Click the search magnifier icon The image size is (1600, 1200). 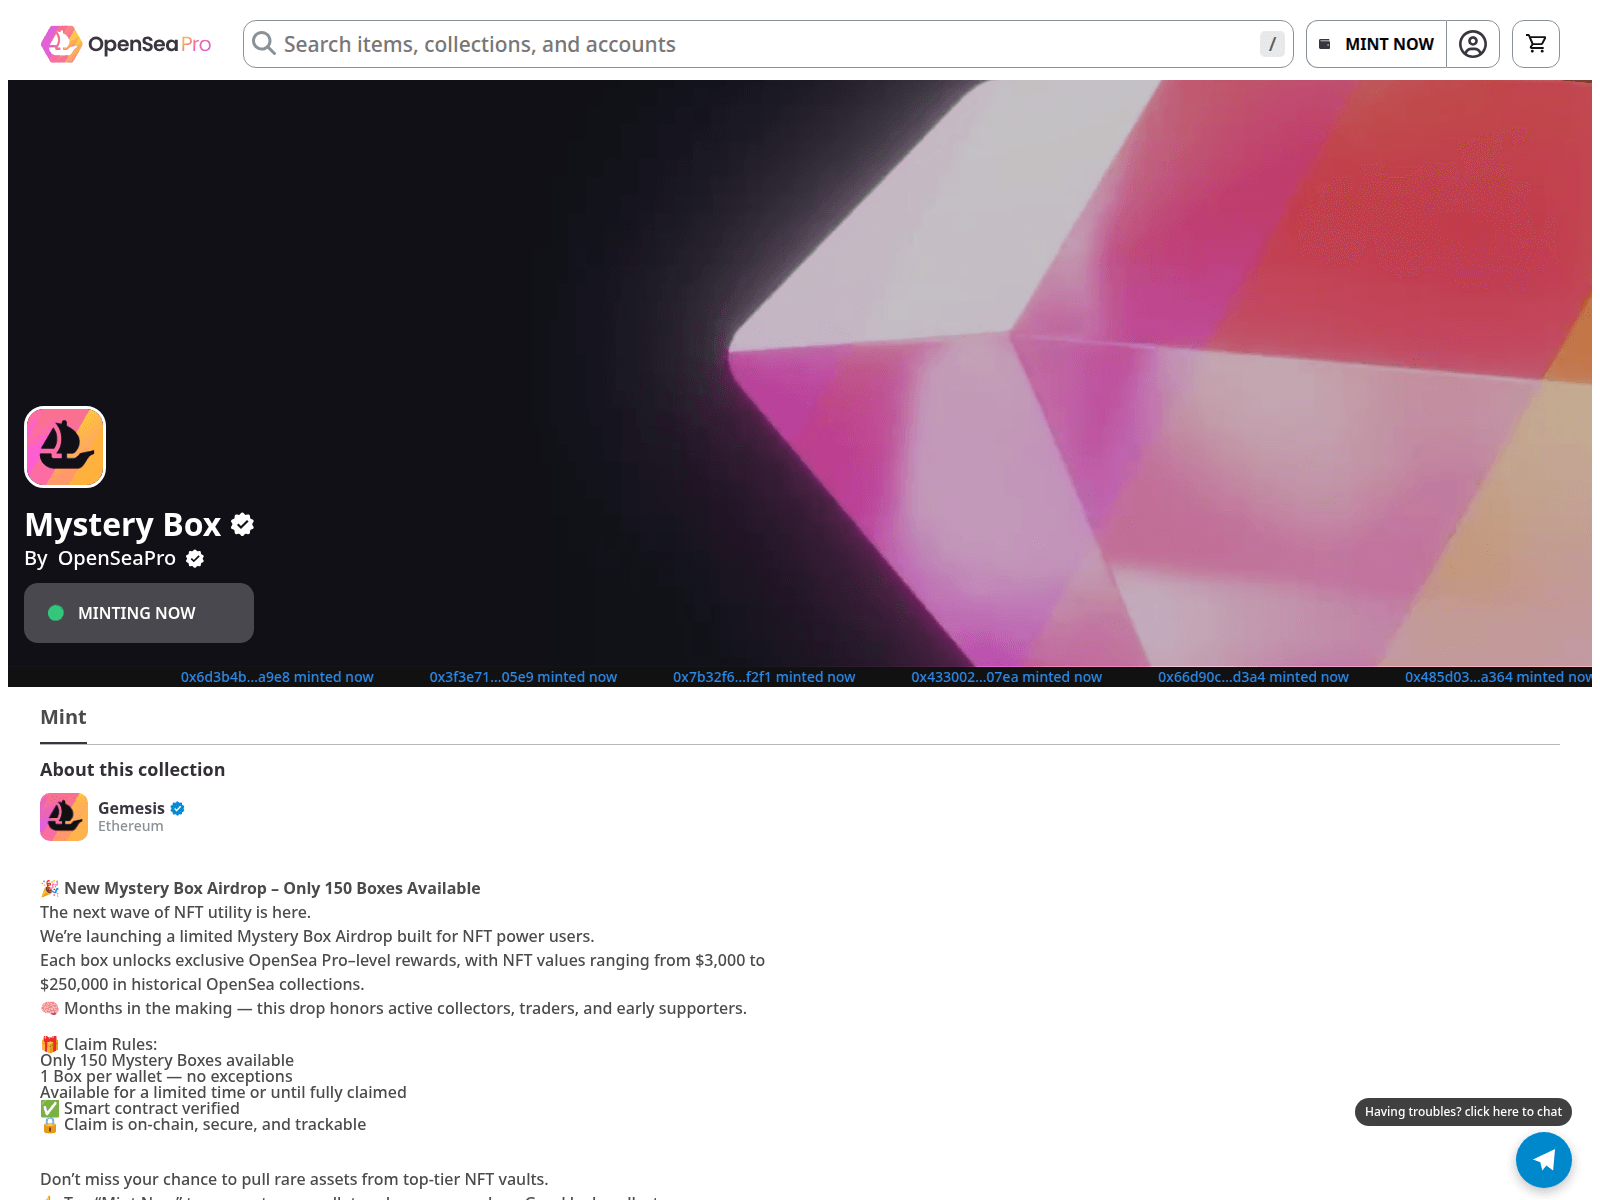[264, 43]
